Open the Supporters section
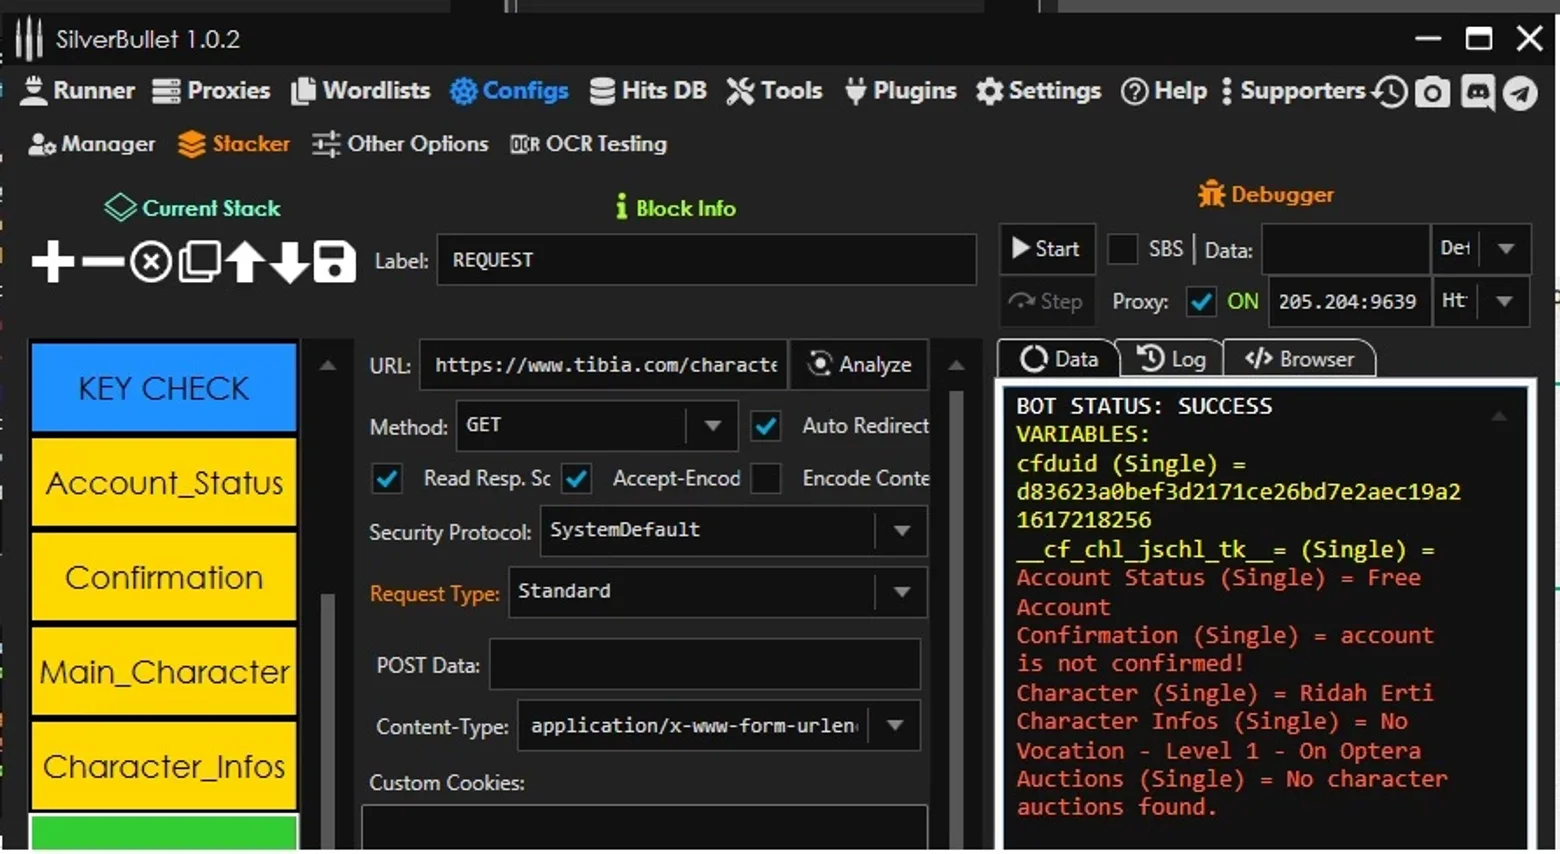 (1293, 91)
